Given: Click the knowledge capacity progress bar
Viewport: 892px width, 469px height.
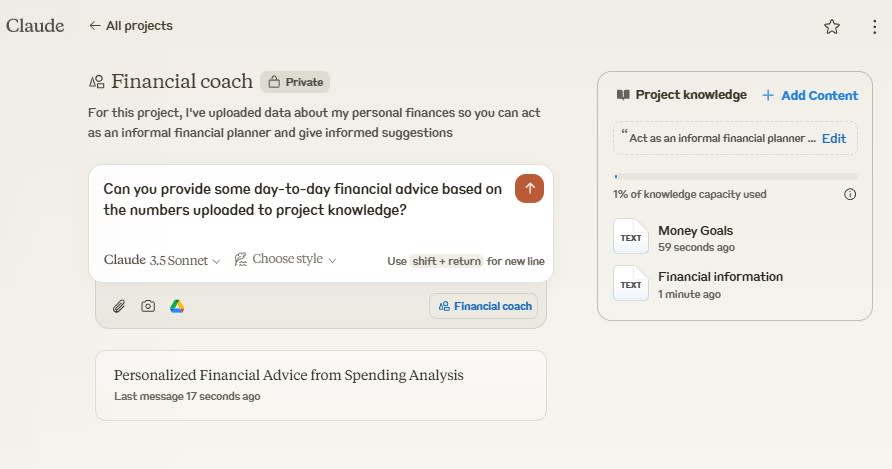Looking at the screenshot, I should pos(734,176).
